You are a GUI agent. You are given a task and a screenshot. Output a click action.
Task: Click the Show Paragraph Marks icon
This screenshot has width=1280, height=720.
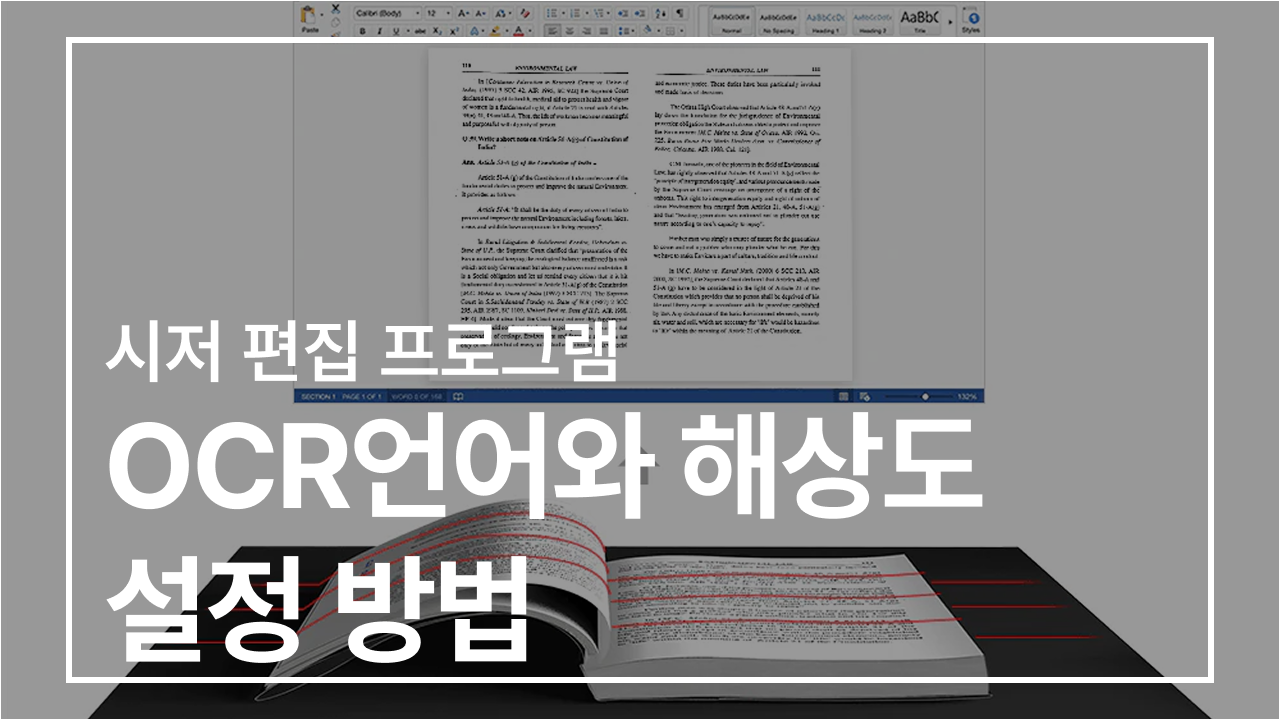pyautogui.click(x=679, y=14)
